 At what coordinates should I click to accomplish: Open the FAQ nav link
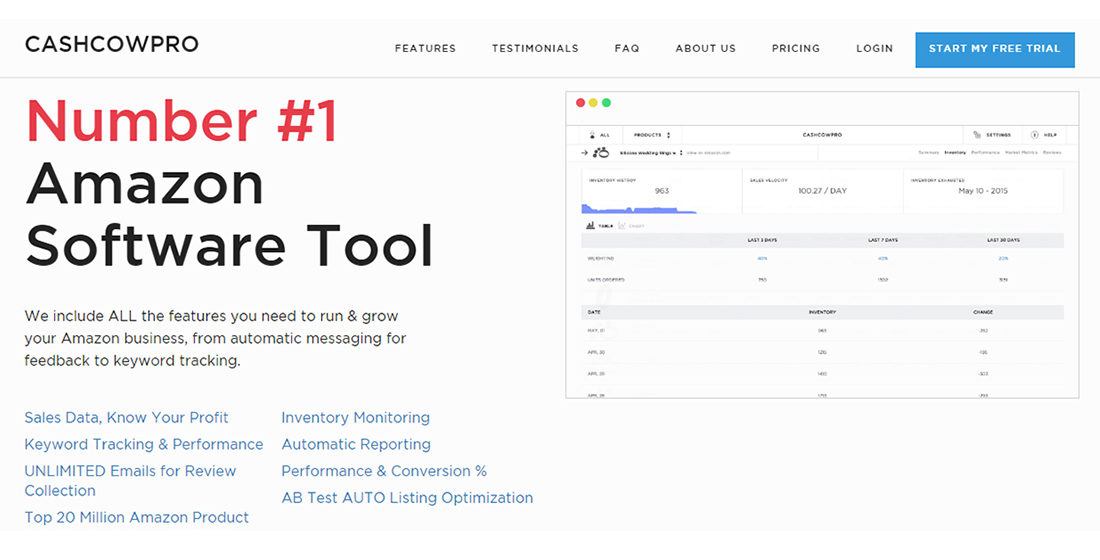click(x=627, y=48)
